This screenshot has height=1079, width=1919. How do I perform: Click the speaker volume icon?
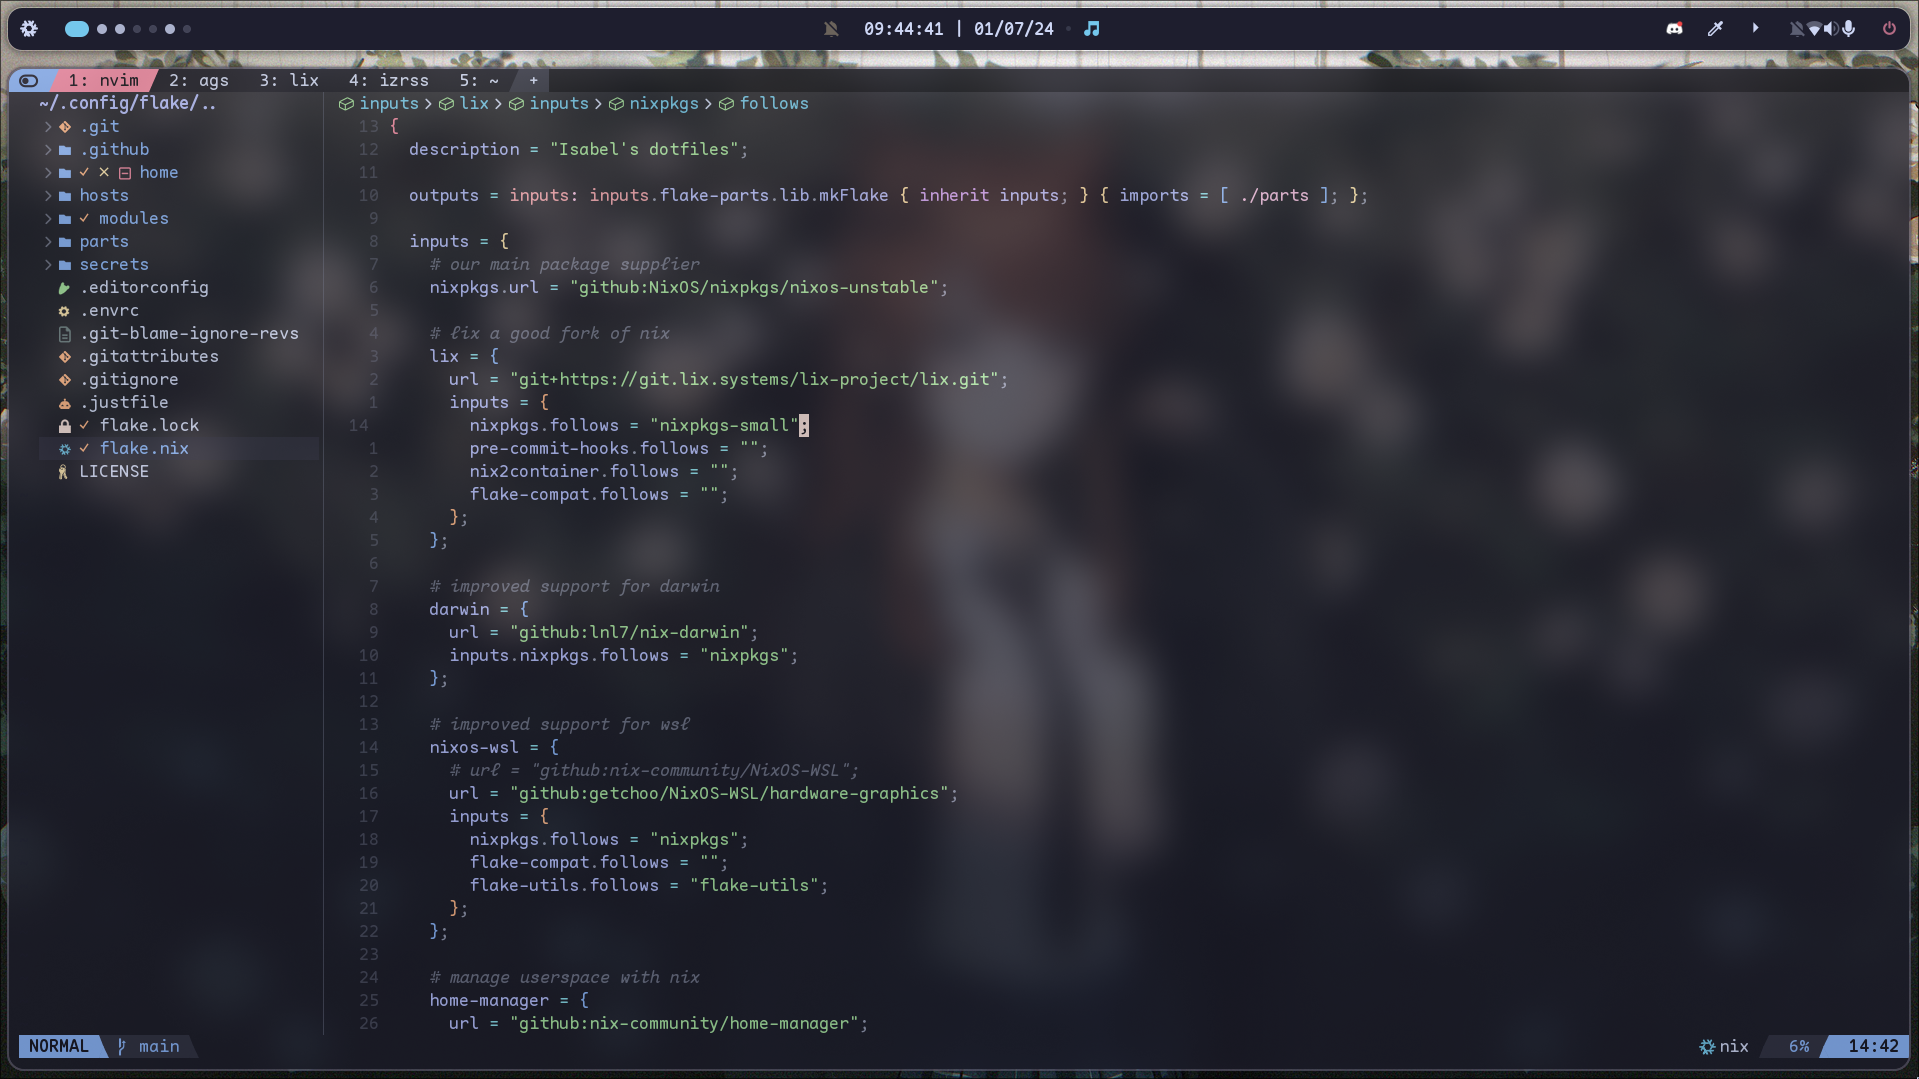coord(1830,28)
